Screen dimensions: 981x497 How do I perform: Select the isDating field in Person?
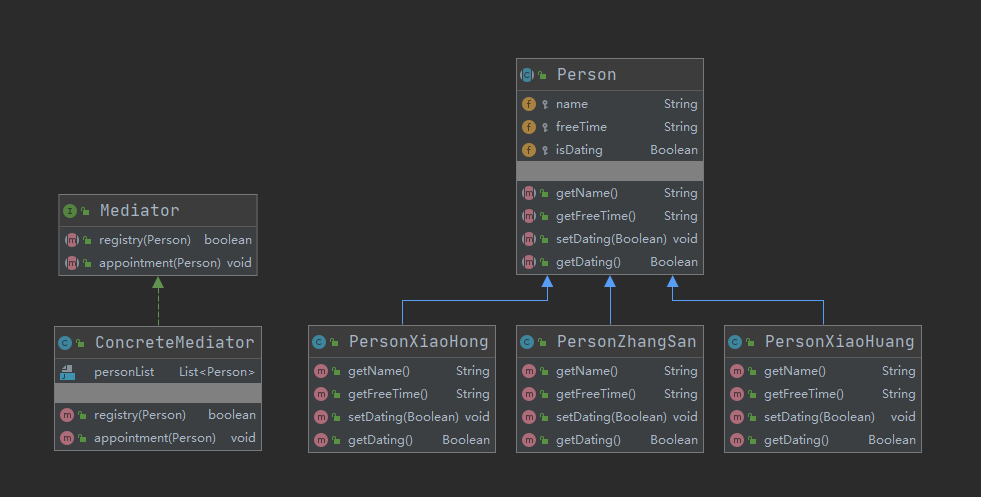coord(610,150)
